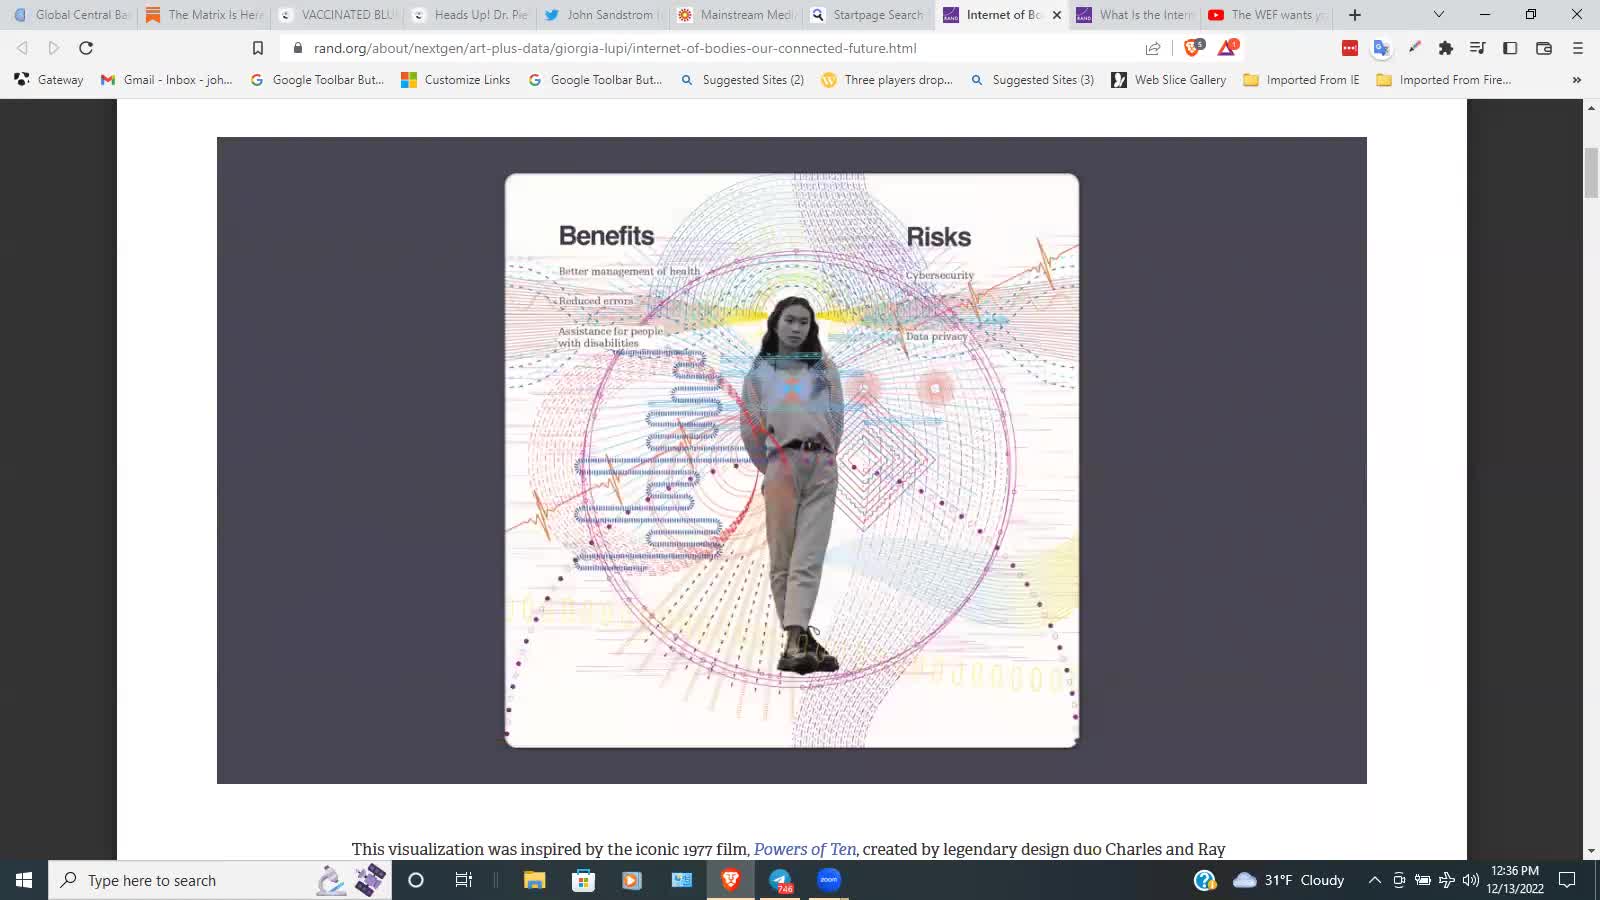The width and height of the screenshot is (1600, 900).
Task: Open the share page icon in address bar
Action: point(1153,48)
